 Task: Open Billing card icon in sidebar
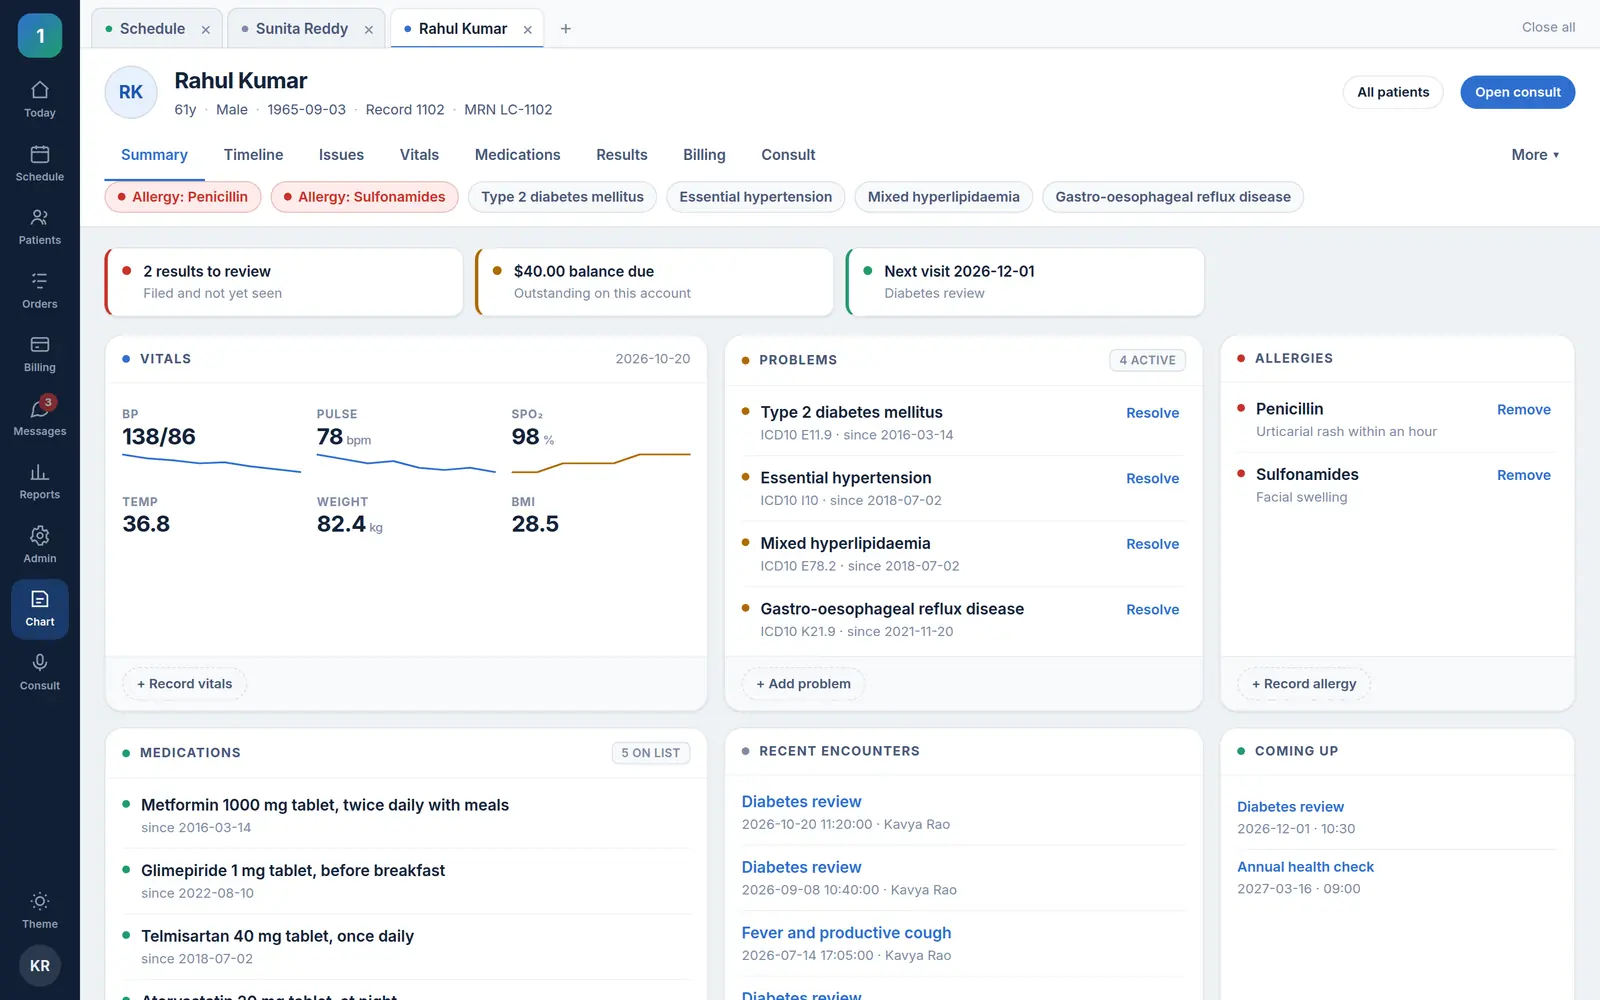coord(40,354)
